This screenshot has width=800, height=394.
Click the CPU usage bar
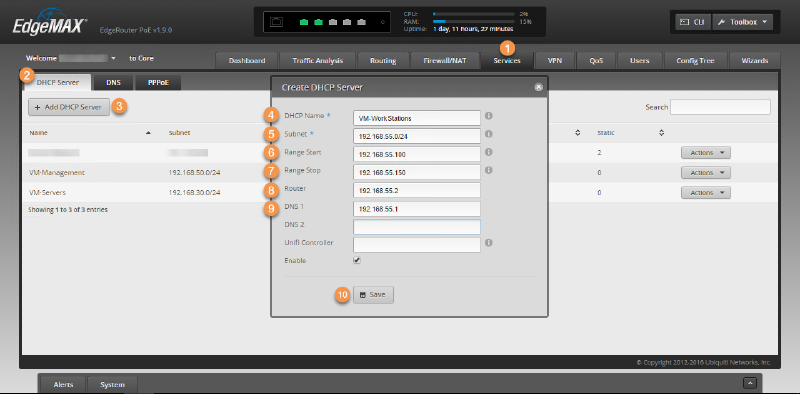coord(473,14)
